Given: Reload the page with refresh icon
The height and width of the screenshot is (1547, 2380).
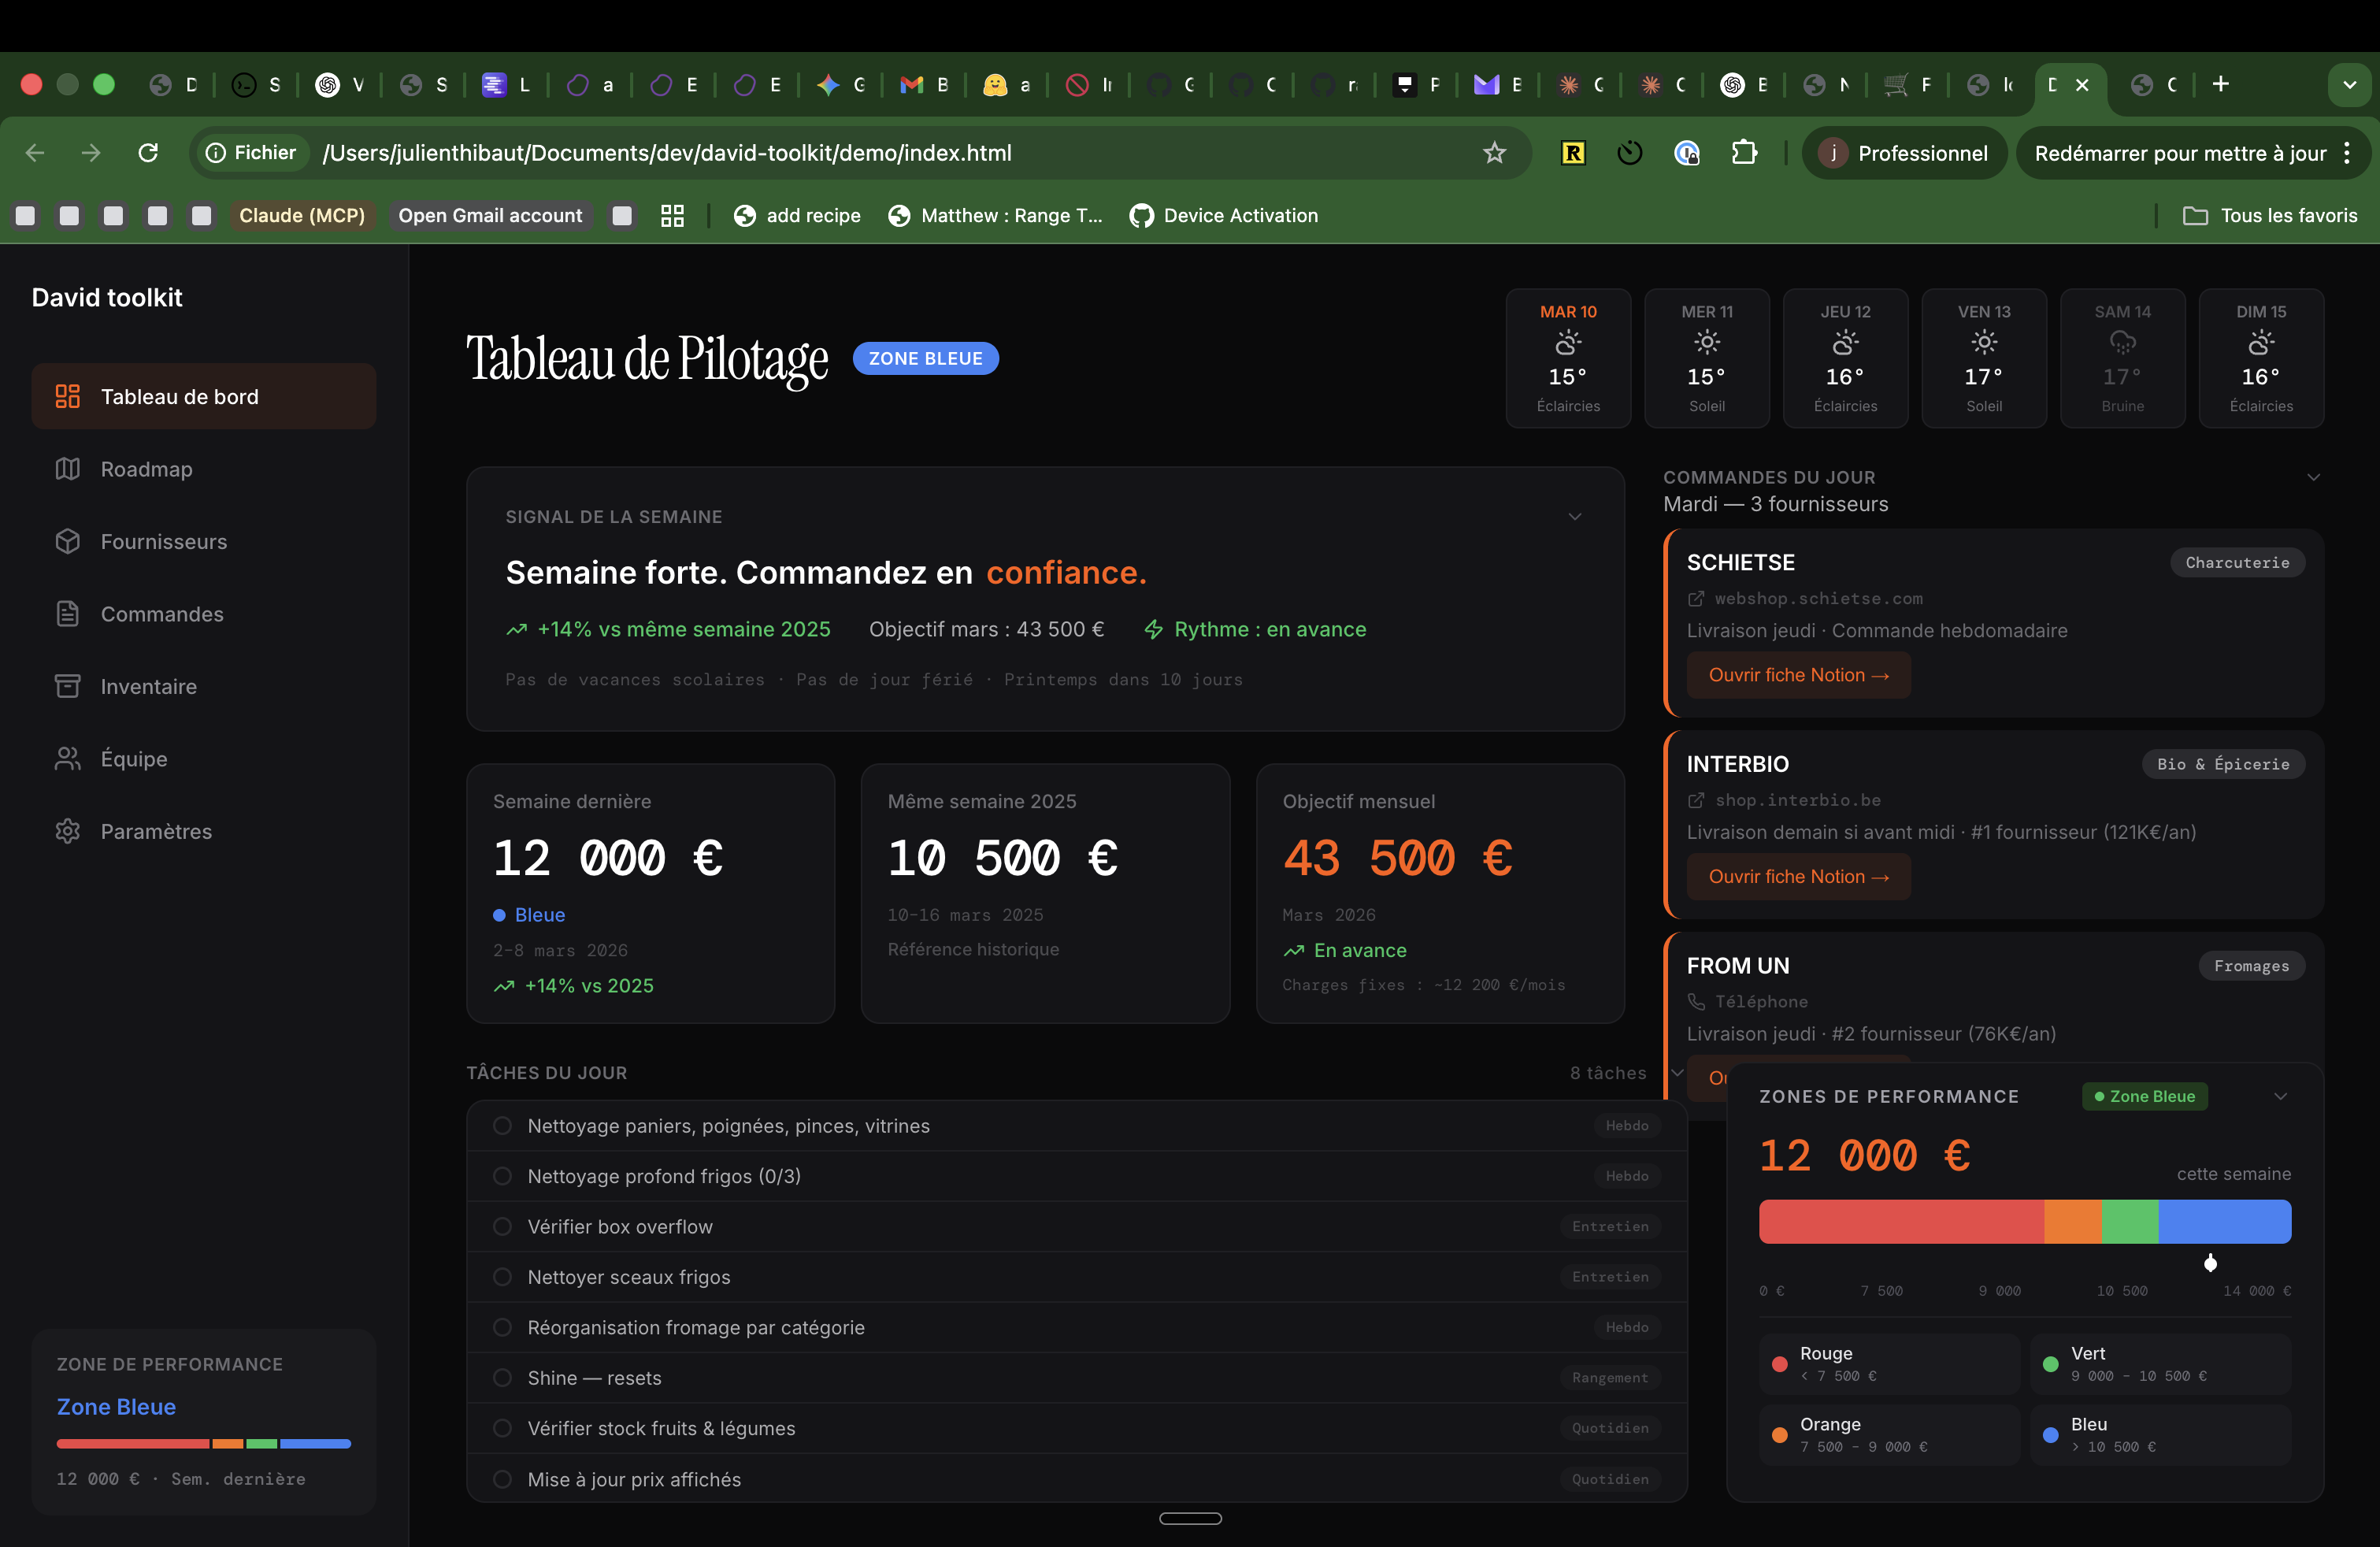Looking at the screenshot, I should click(148, 153).
